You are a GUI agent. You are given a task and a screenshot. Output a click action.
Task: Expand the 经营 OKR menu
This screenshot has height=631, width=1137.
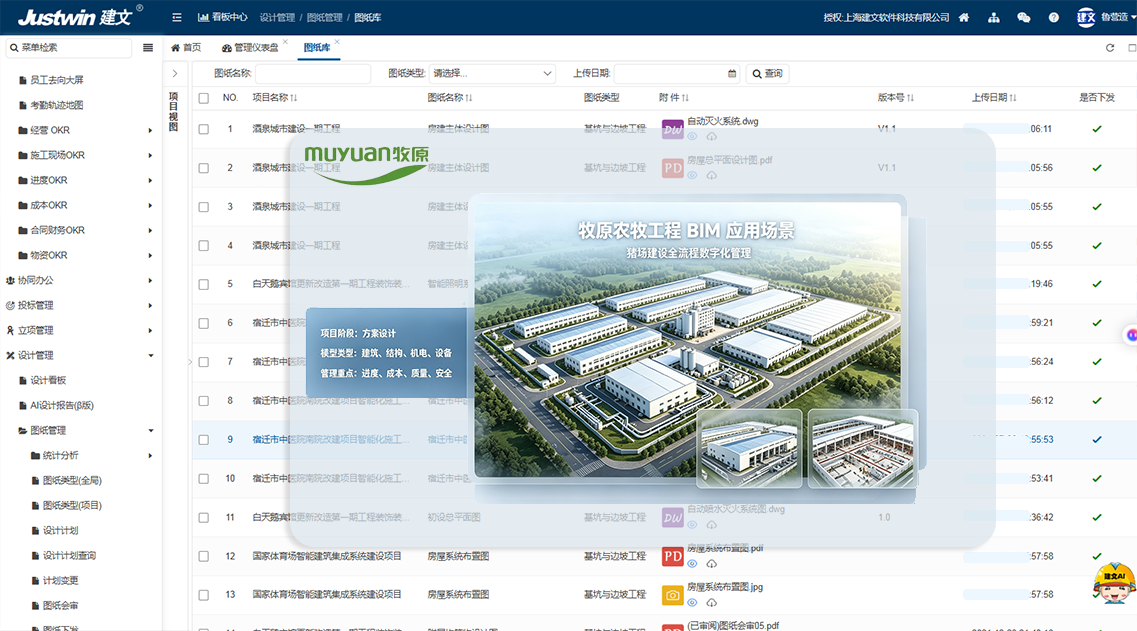(150, 131)
